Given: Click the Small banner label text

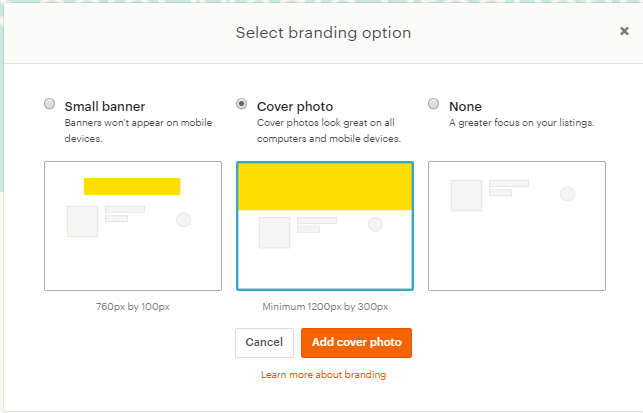Looking at the screenshot, I should pyautogui.click(x=105, y=106).
